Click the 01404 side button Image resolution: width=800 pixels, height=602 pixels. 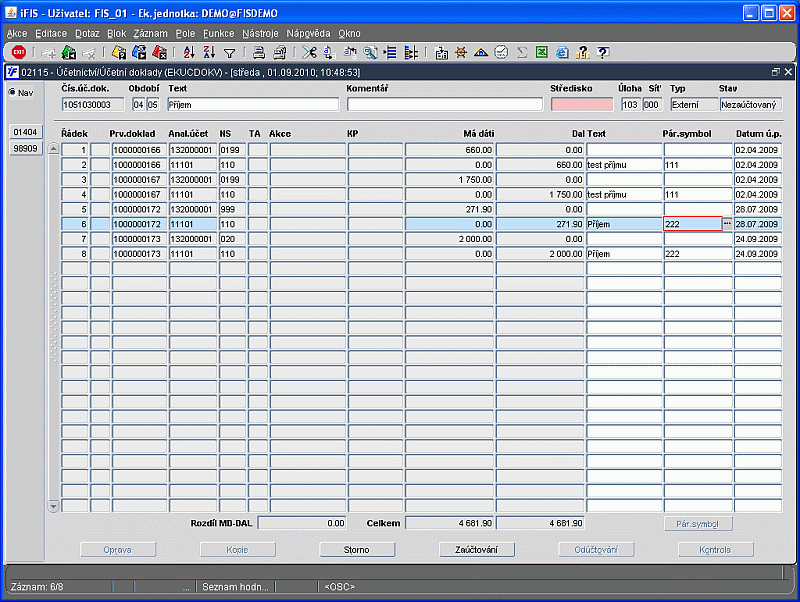25,132
